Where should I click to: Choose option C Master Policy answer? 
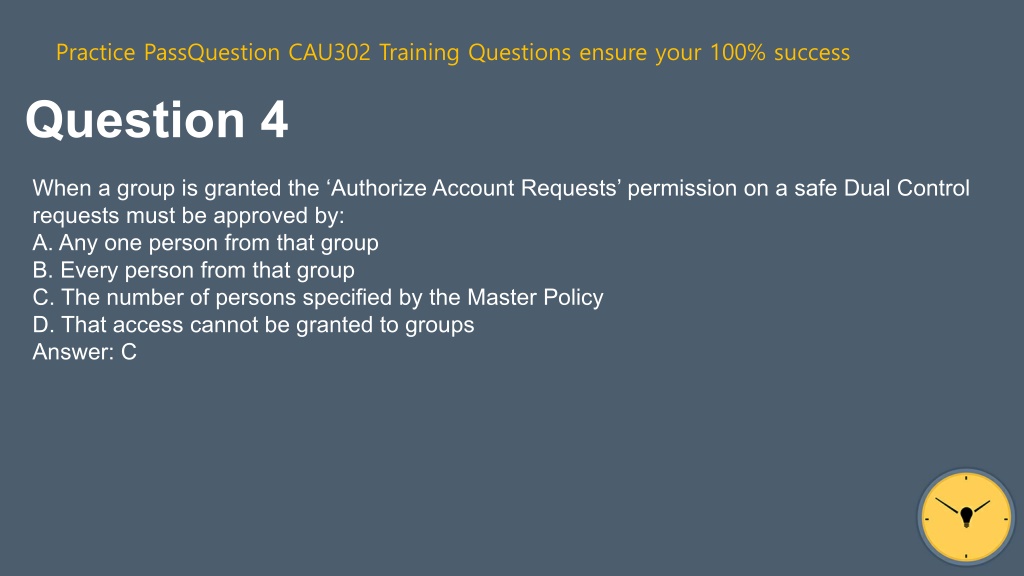(318, 298)
